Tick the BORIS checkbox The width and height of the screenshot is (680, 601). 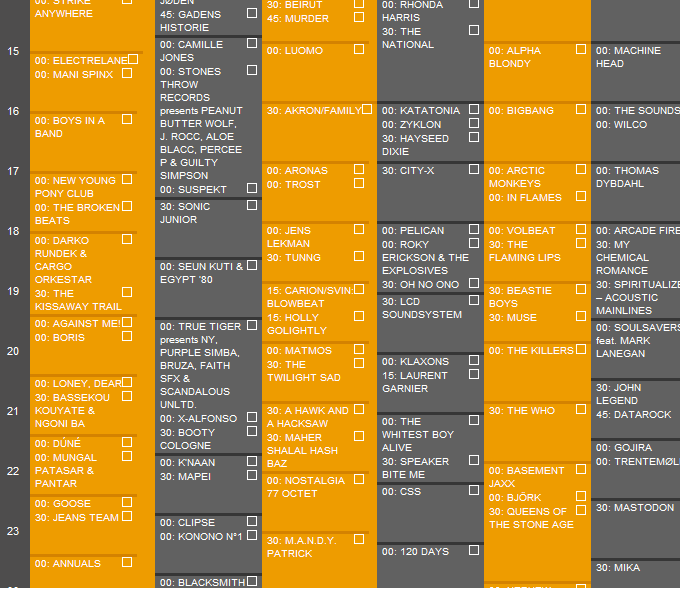(x=127, y=336)
